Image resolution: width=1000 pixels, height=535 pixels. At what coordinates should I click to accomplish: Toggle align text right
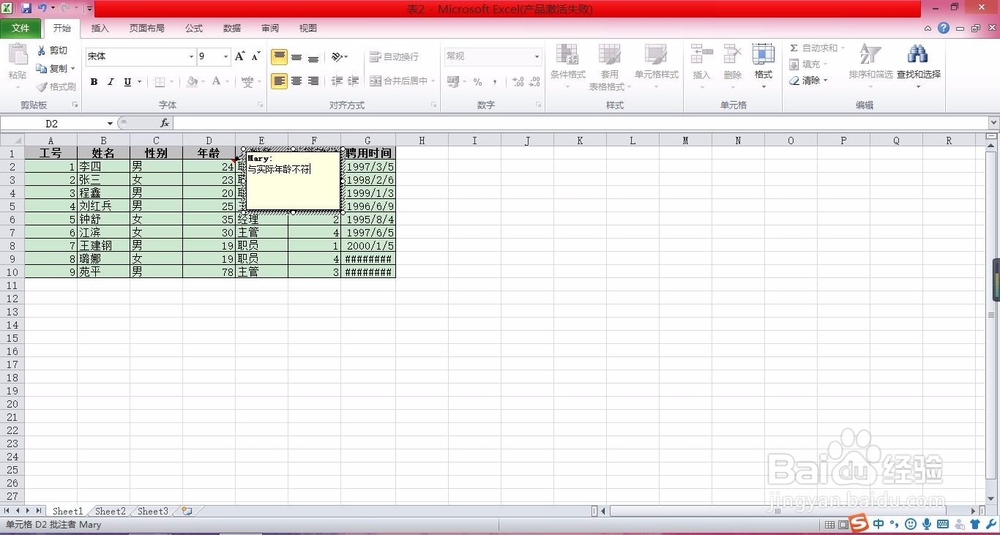coord(313,81)
